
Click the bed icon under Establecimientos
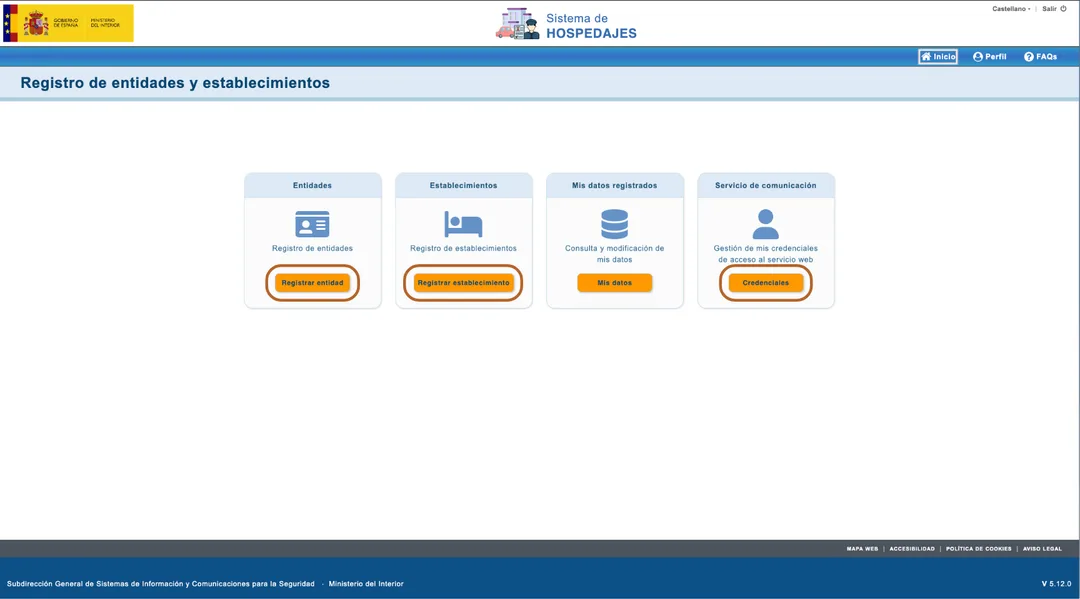[x=463, y=224]
